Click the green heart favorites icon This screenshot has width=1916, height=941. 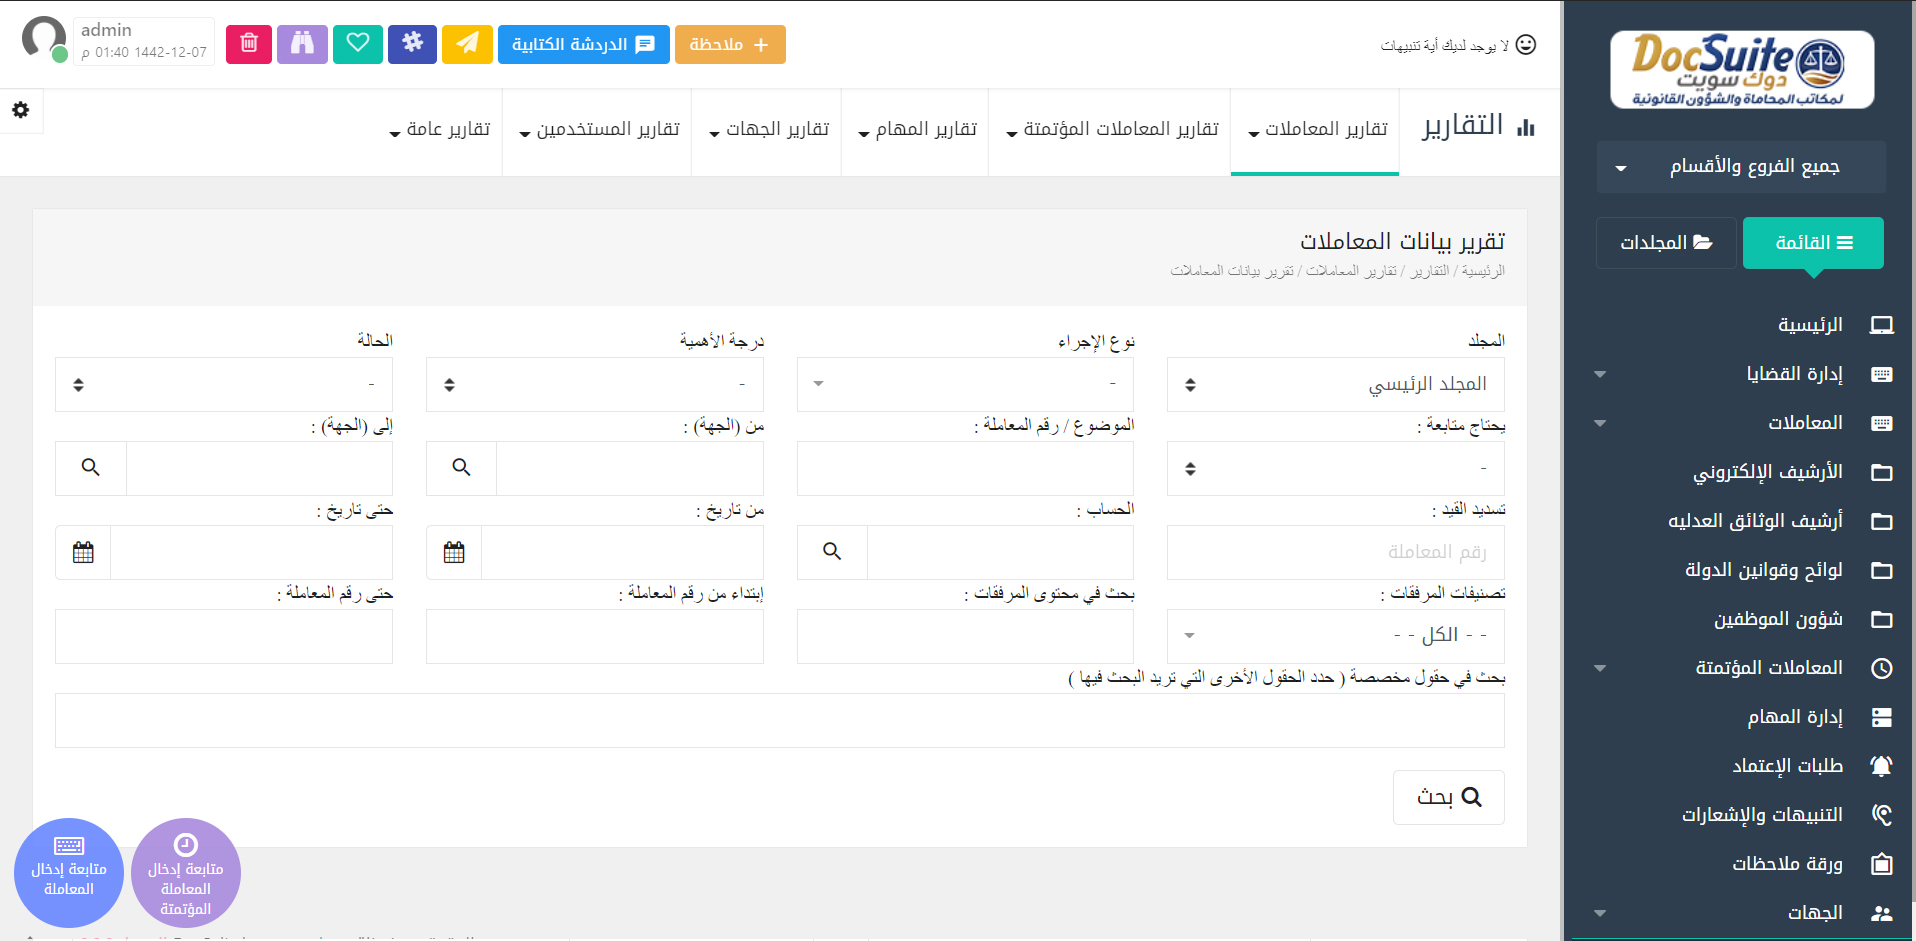click(358, 44)
